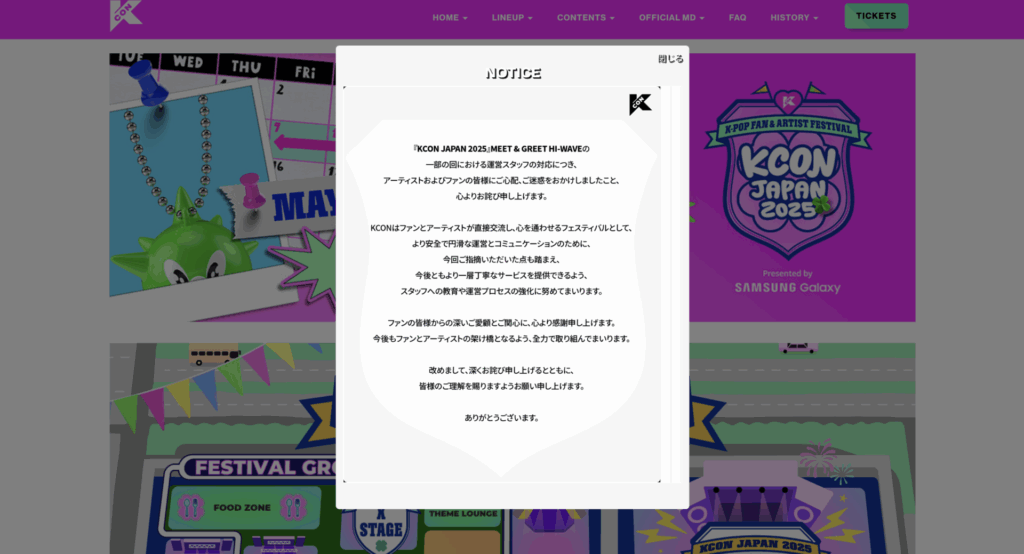Go to the FAQ page
Viewport: 1024px width, 554px height.
click(737, 18)
